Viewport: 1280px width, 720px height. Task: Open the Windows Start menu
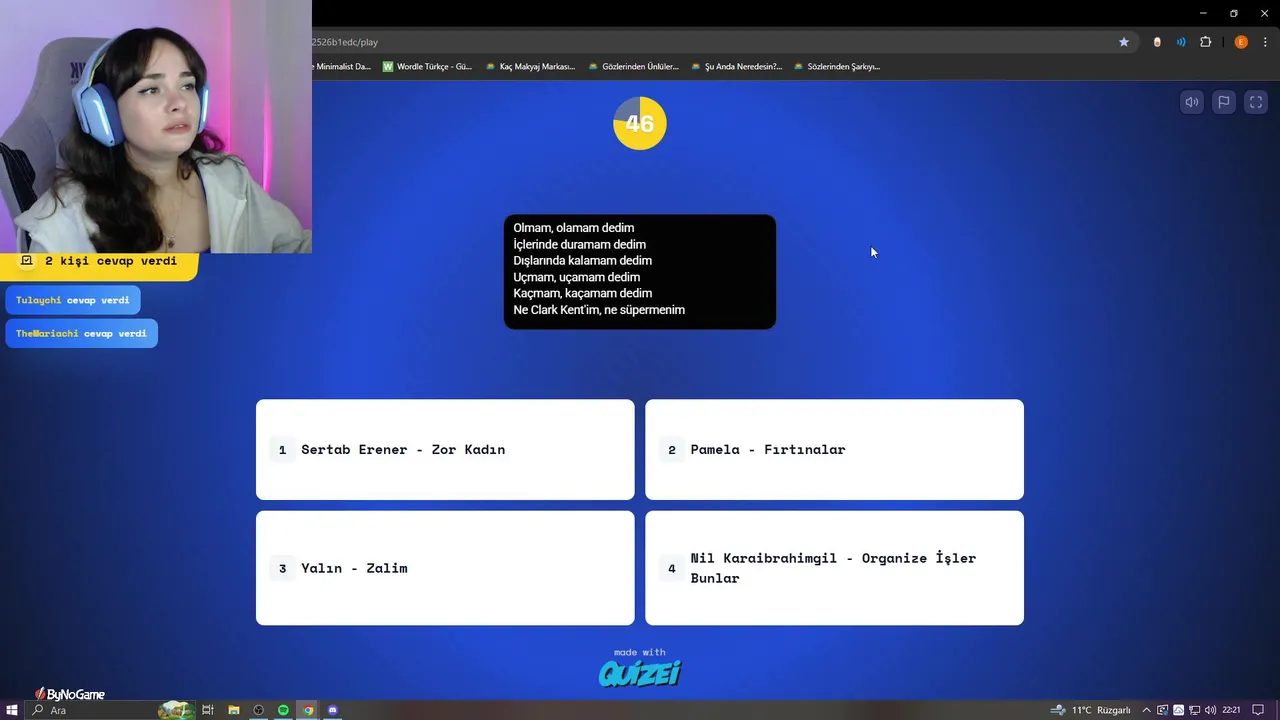13,710
